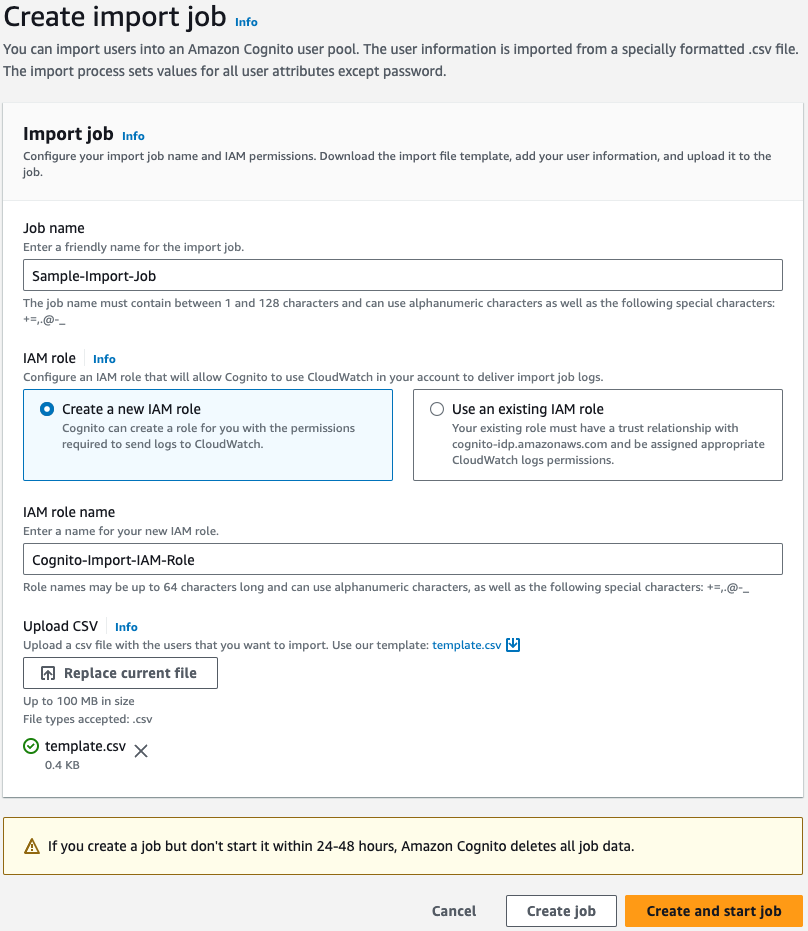This screenshot has height=931, width=808.
Task: Open the Info link next to Import job heading
Action: pyautogui.click(x=133, y=136)
